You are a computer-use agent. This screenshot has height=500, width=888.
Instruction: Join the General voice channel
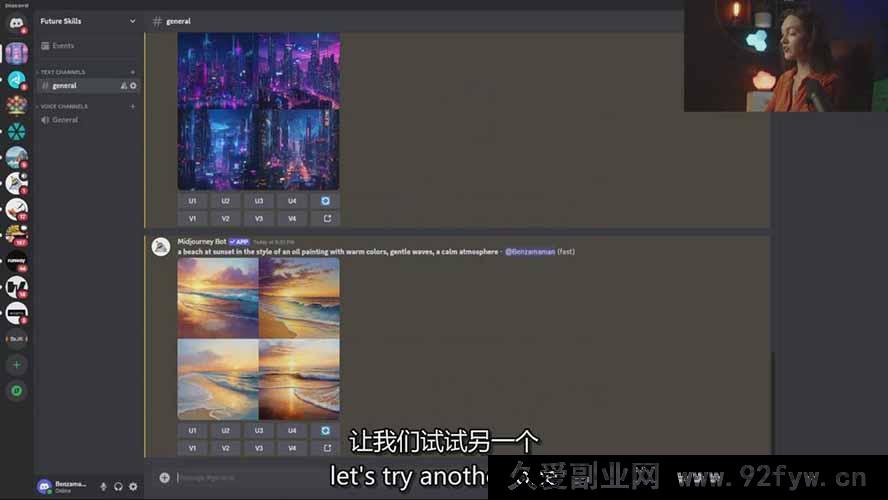pos(65,120)
